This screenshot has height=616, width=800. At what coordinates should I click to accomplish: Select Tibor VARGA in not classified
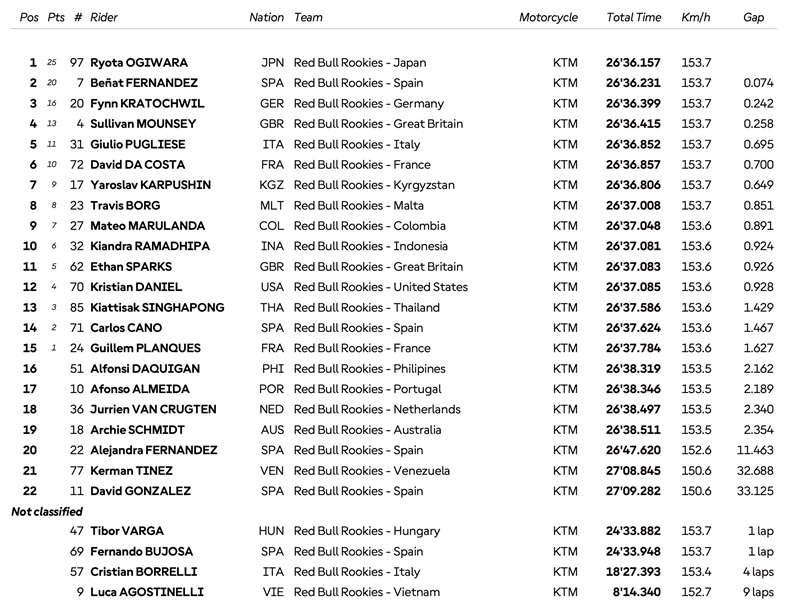pyautogui.click(x=127, y=531)
